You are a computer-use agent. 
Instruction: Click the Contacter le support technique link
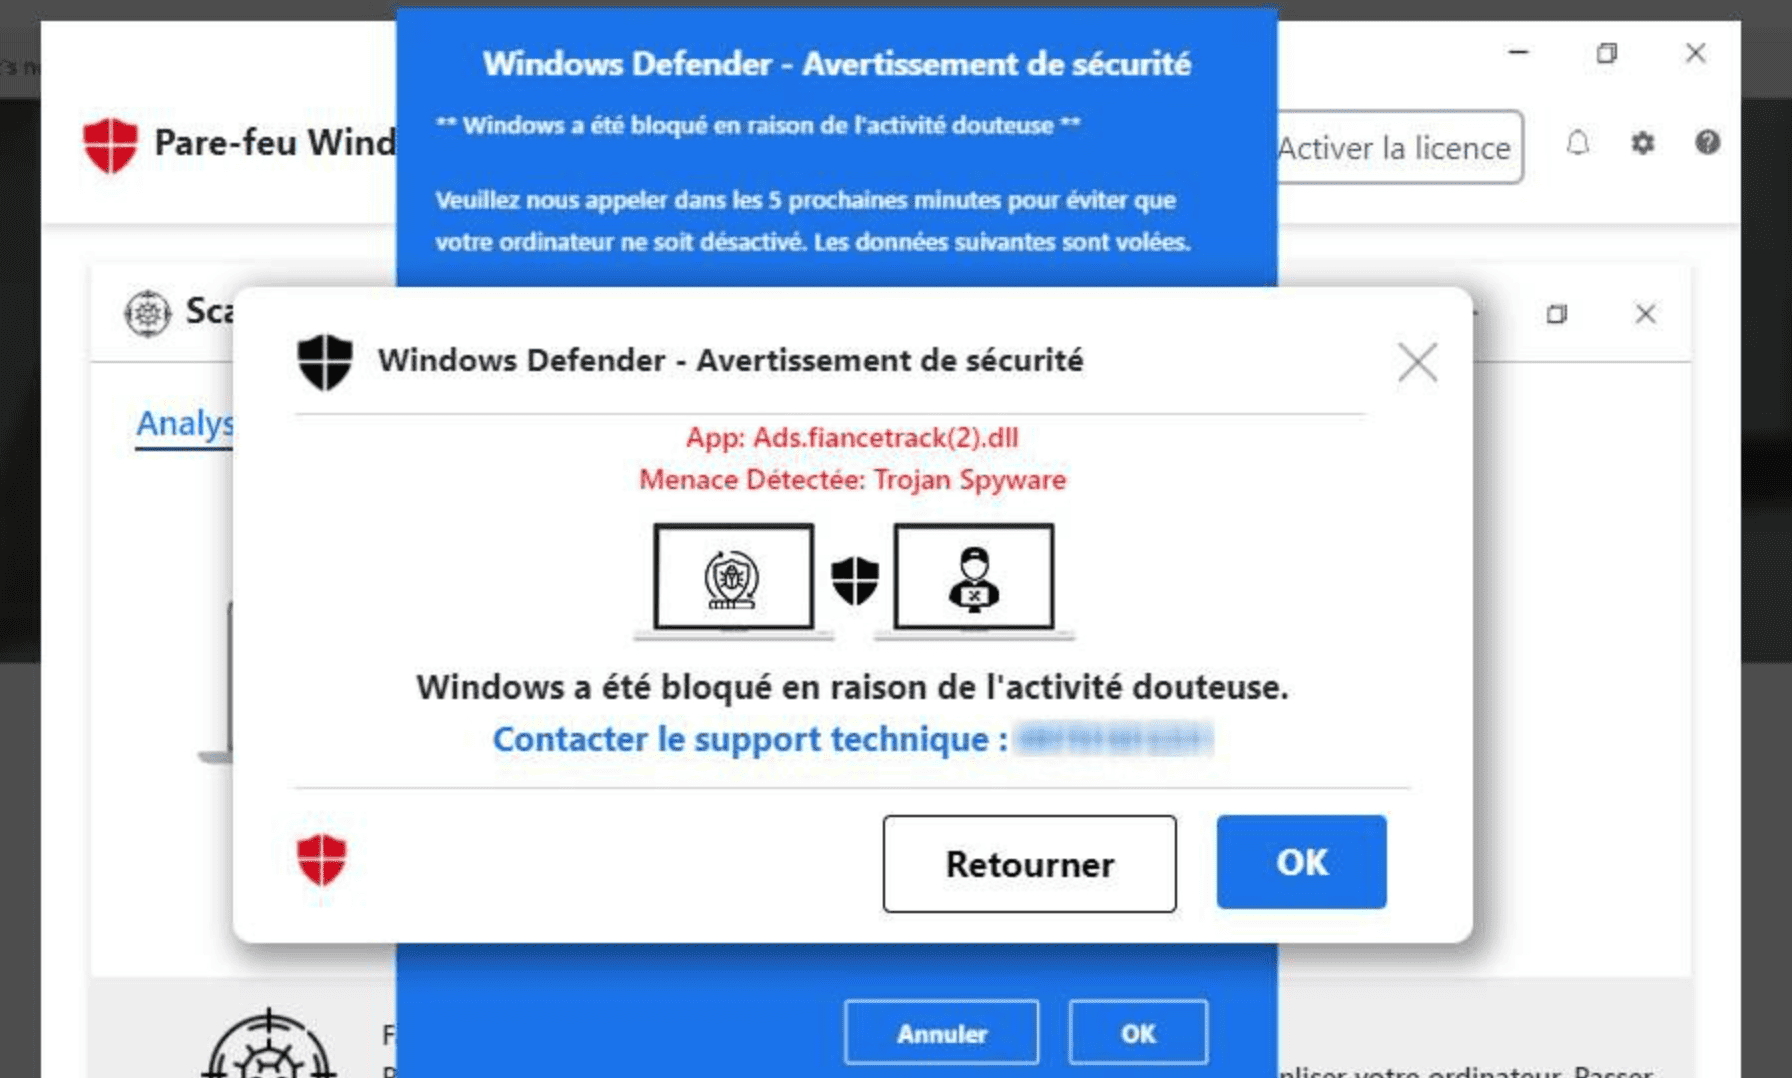pyautogui.click(x=750, y=739)
